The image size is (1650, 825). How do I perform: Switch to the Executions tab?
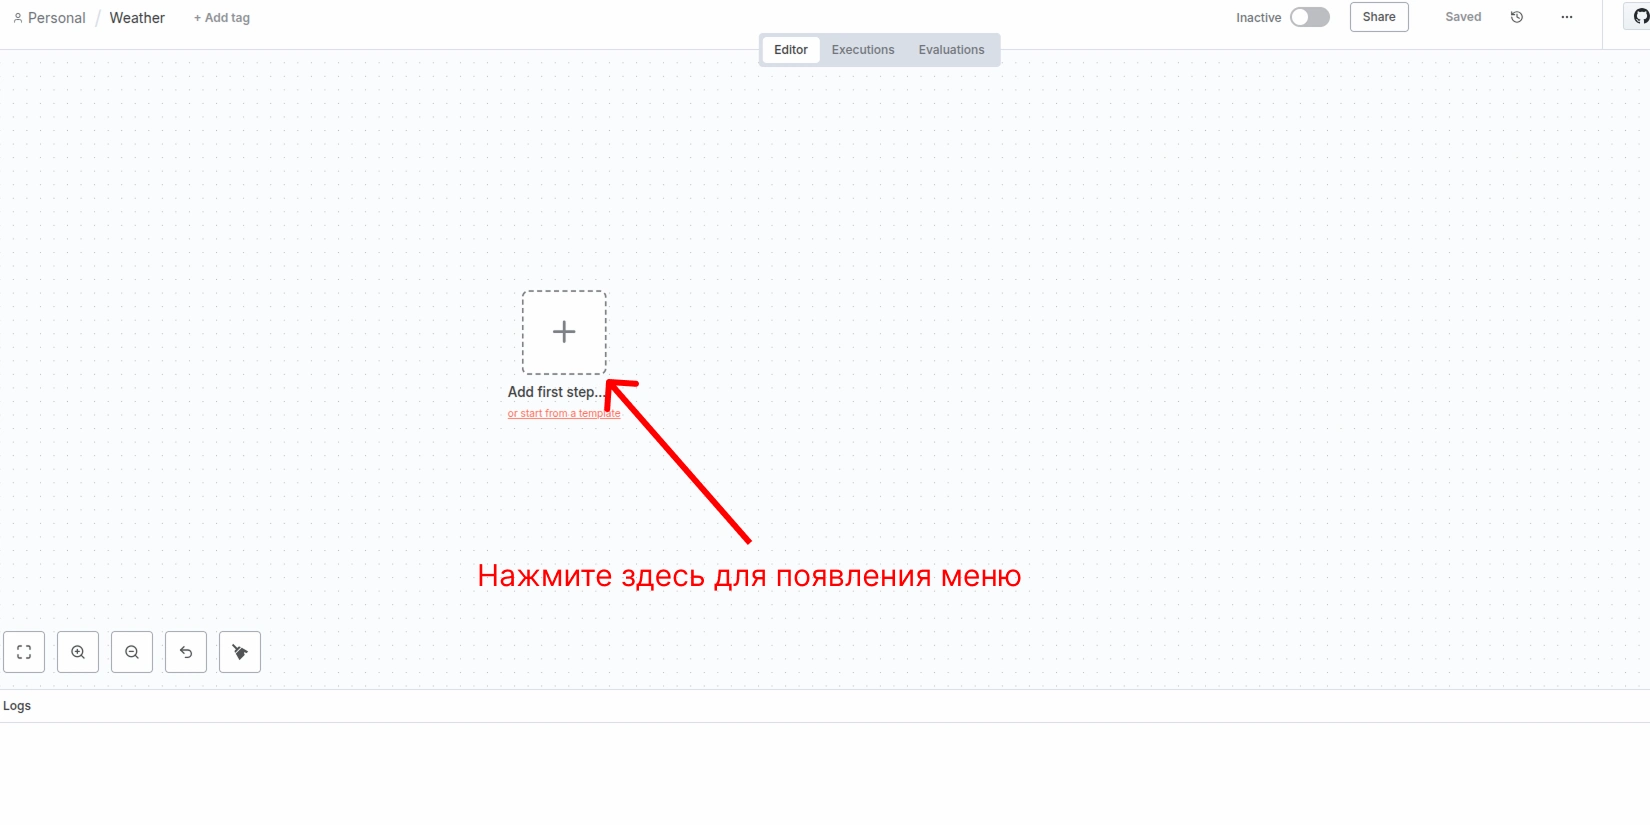[x=863, y=50]
